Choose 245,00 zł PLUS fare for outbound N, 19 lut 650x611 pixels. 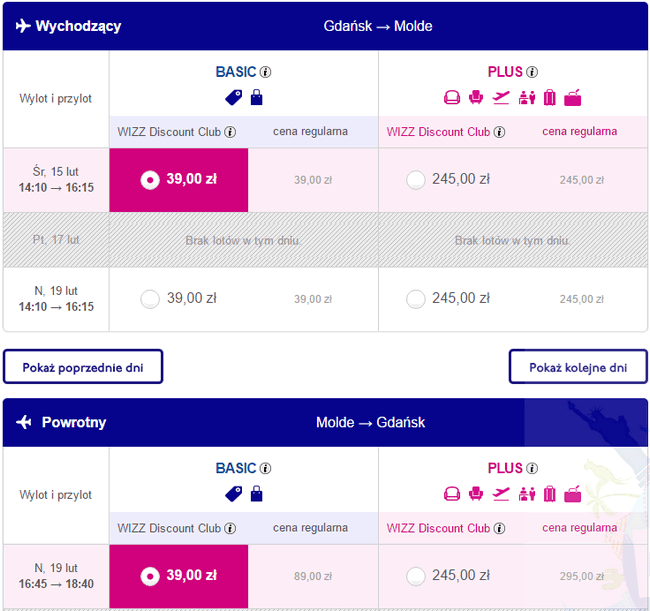coord(416,299)
